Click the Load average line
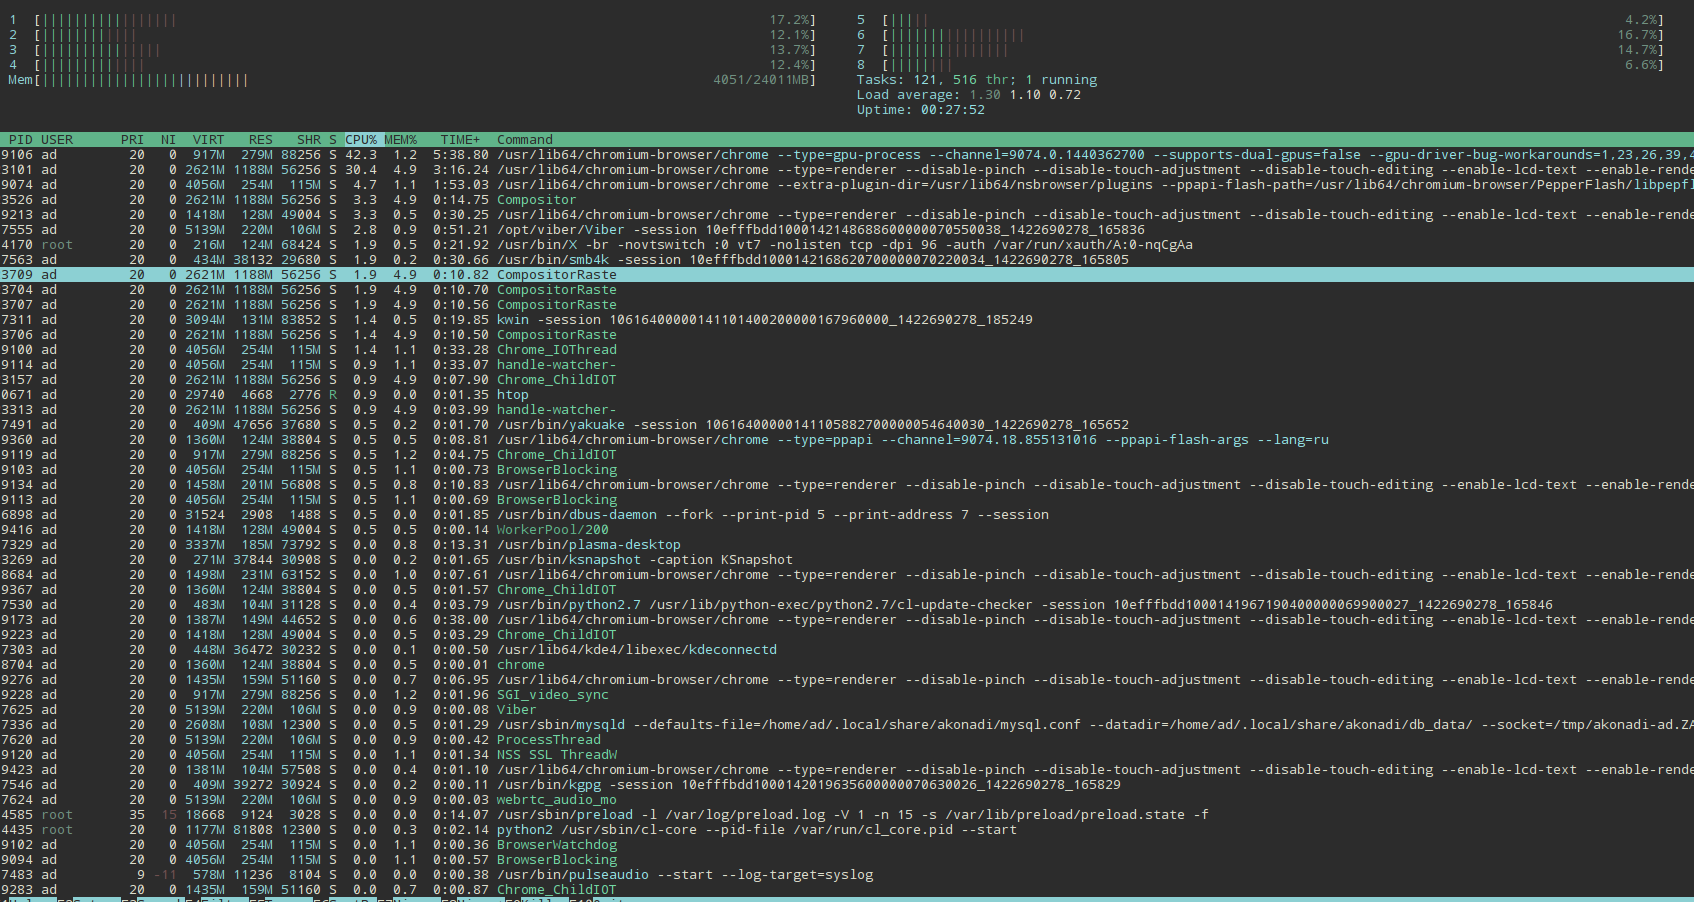 [x=969, y=95]
